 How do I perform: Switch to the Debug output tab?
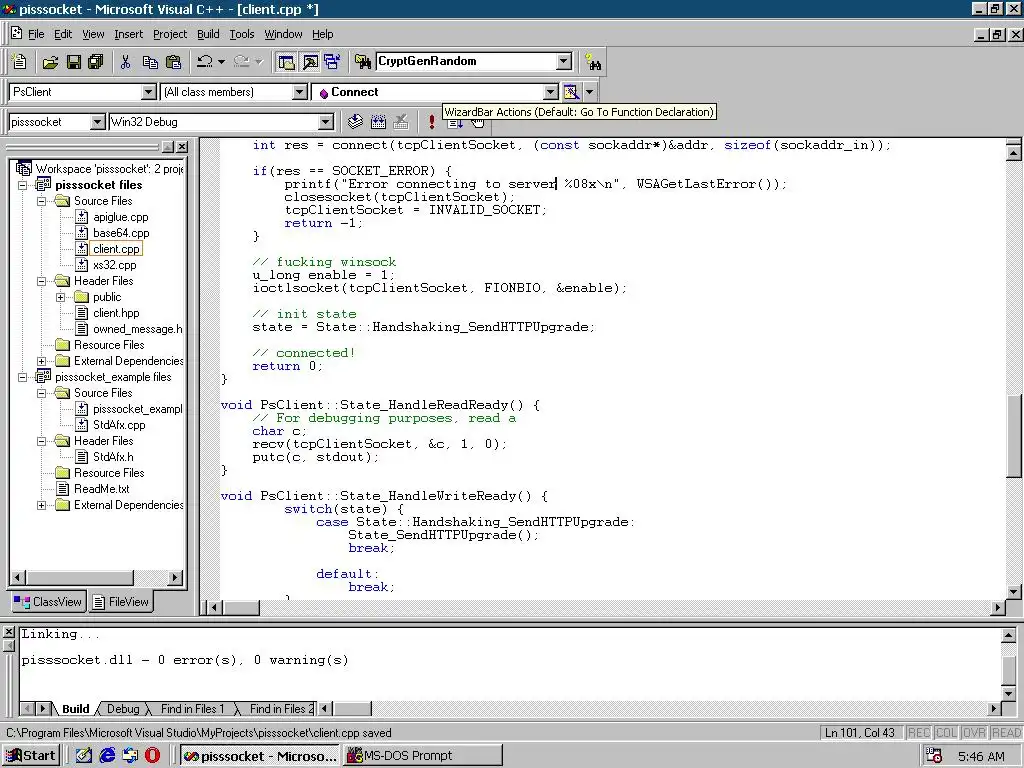(123, 709)
